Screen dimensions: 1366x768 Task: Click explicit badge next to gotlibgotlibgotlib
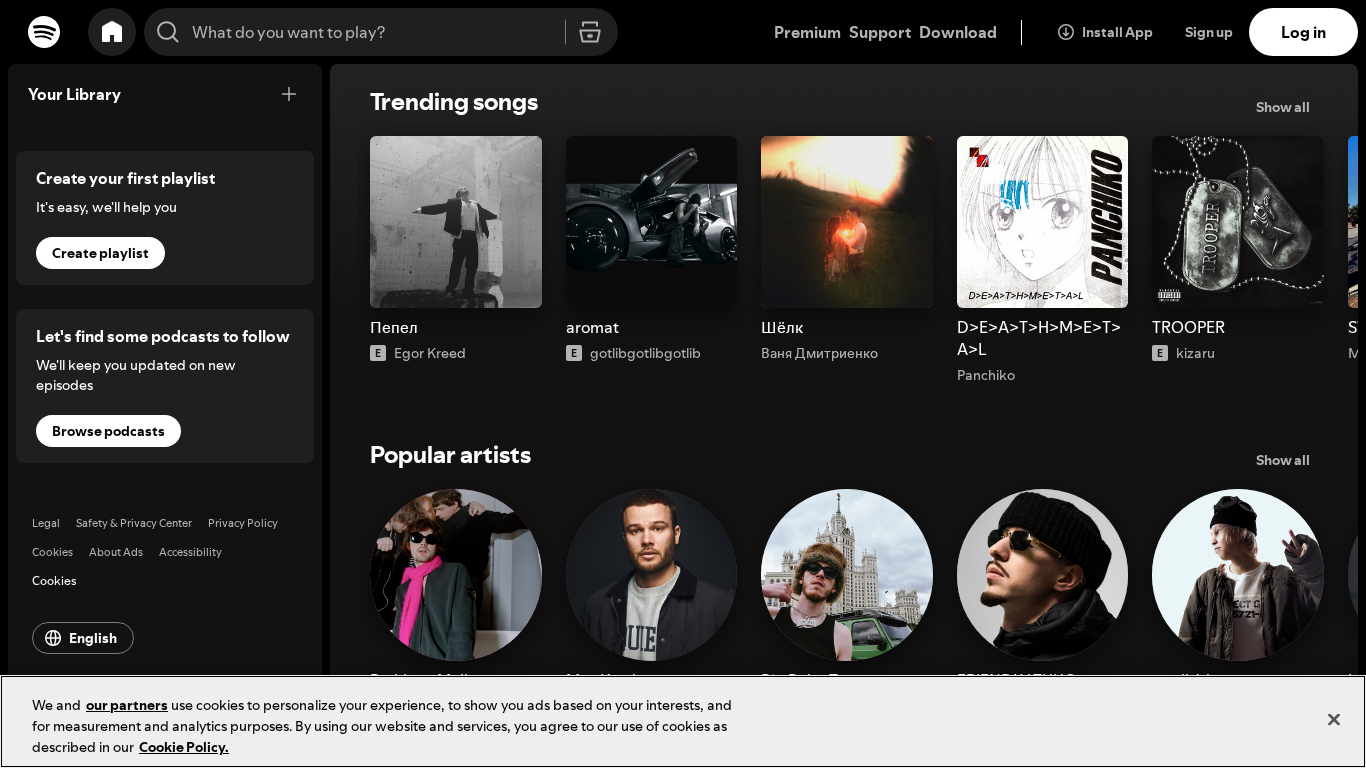click(x=574, y=353)
